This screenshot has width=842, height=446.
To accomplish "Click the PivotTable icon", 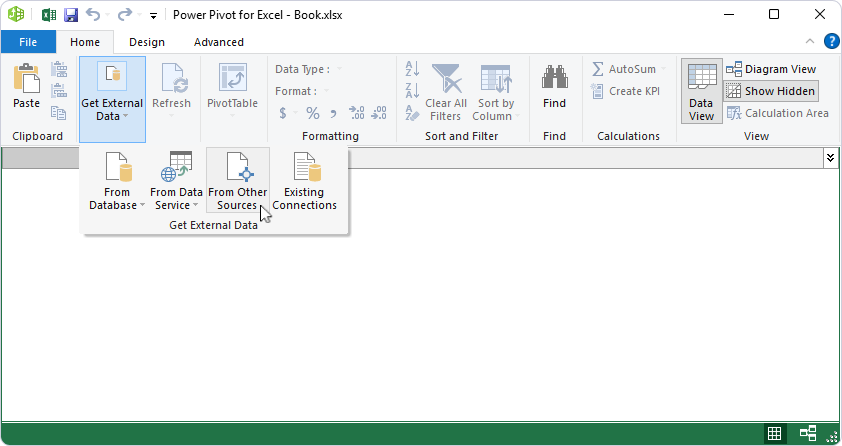I will 233,78.
